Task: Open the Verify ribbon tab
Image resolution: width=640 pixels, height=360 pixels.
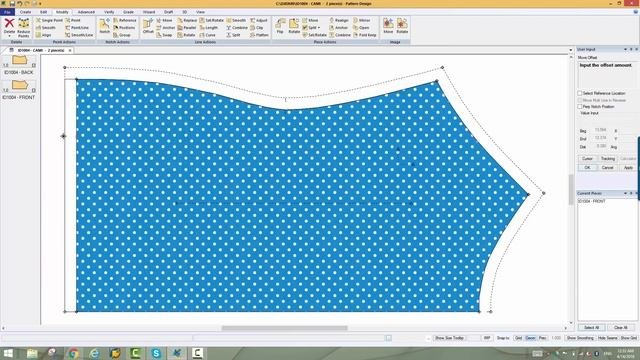Action: click(x=109, y=12)
